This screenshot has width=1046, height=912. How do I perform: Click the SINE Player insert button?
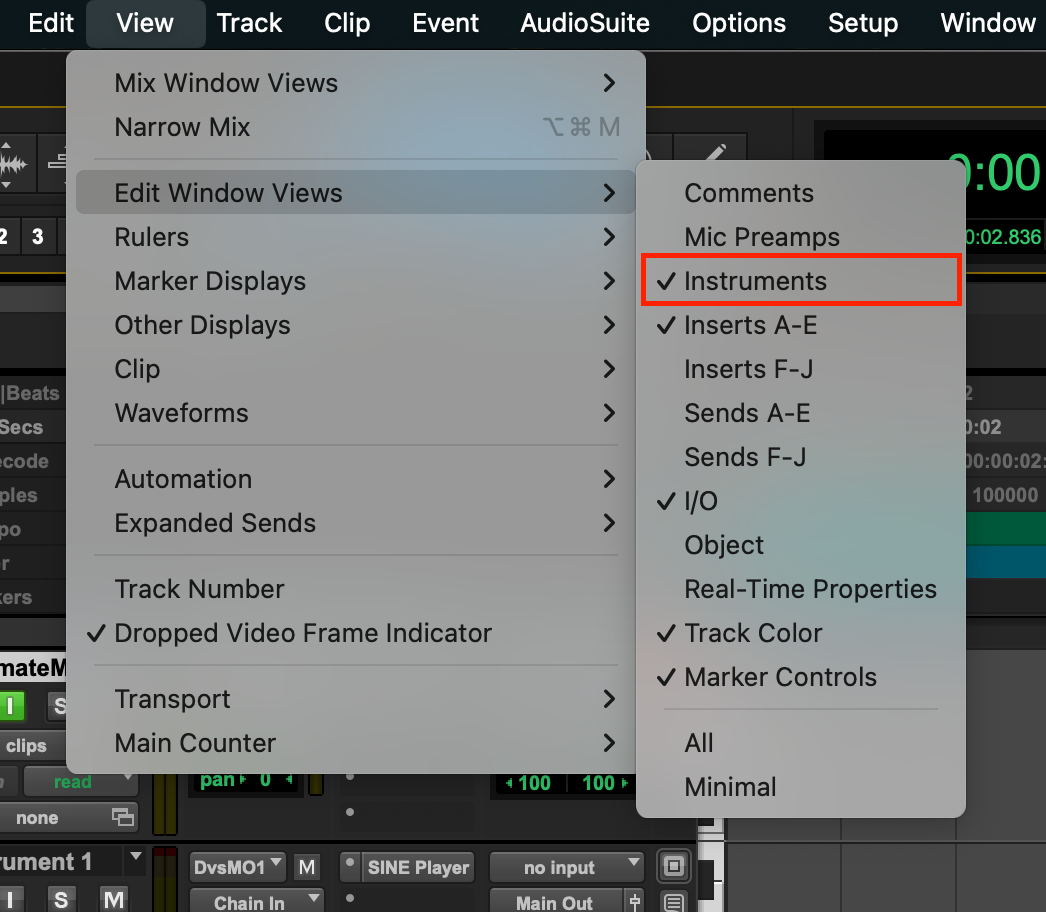[x=418, y=867]
